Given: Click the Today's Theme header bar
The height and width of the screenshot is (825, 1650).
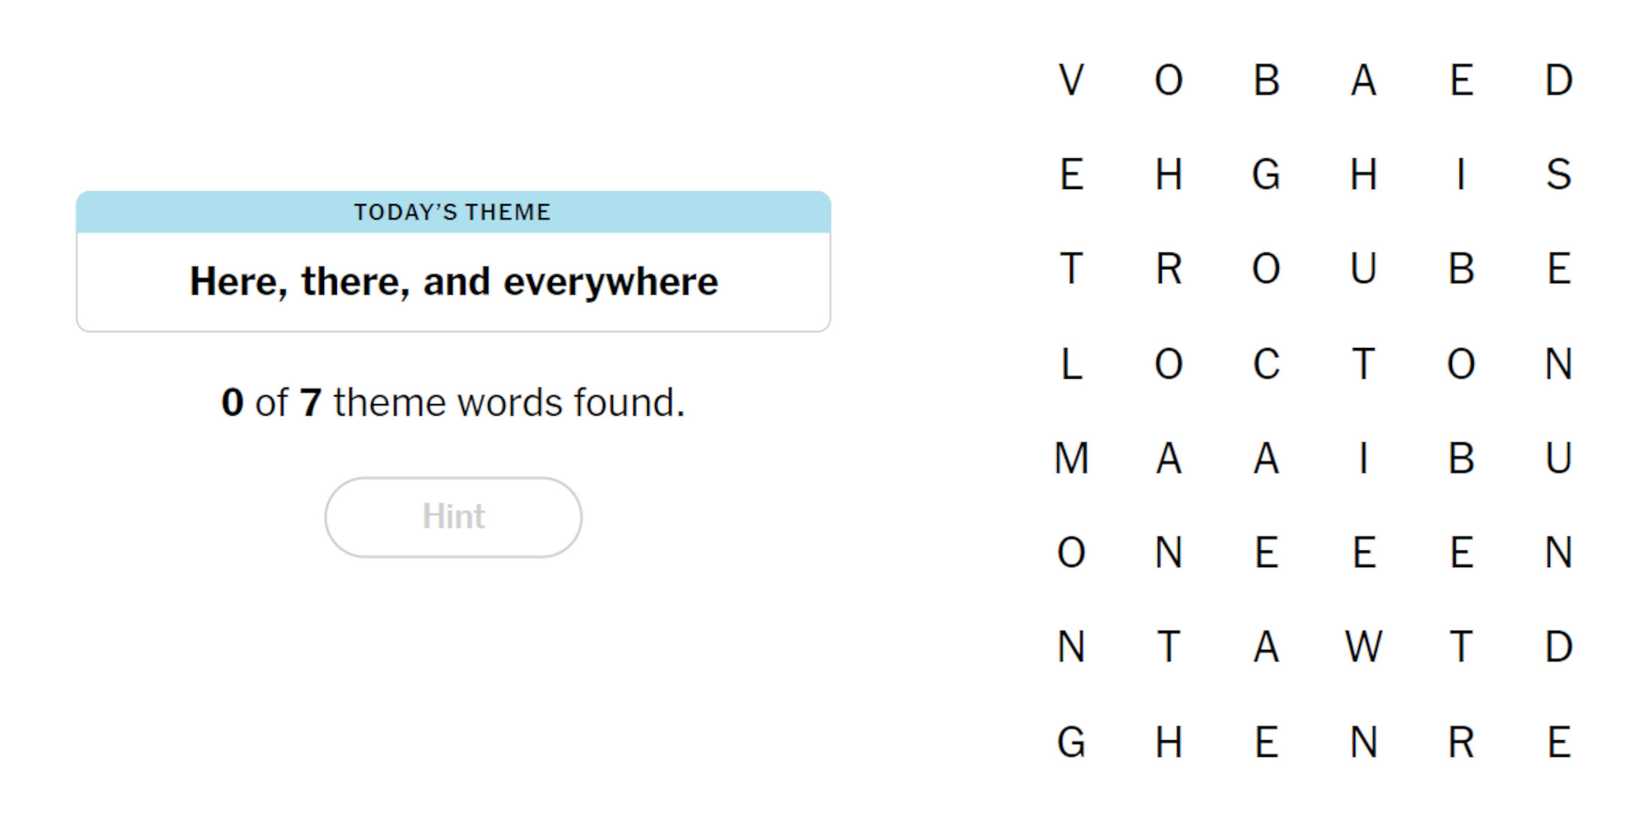Looking at the screenshot, I should coord(453,212).
